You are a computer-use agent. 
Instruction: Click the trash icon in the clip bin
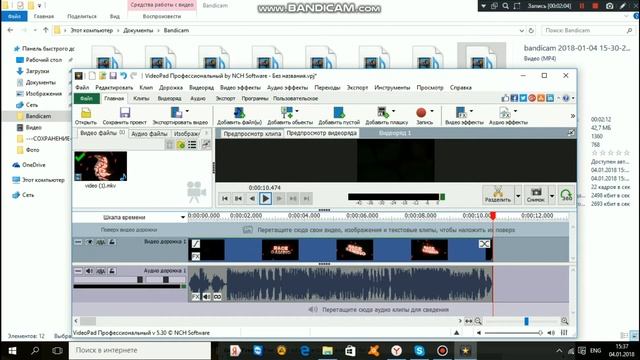point(169,145)
